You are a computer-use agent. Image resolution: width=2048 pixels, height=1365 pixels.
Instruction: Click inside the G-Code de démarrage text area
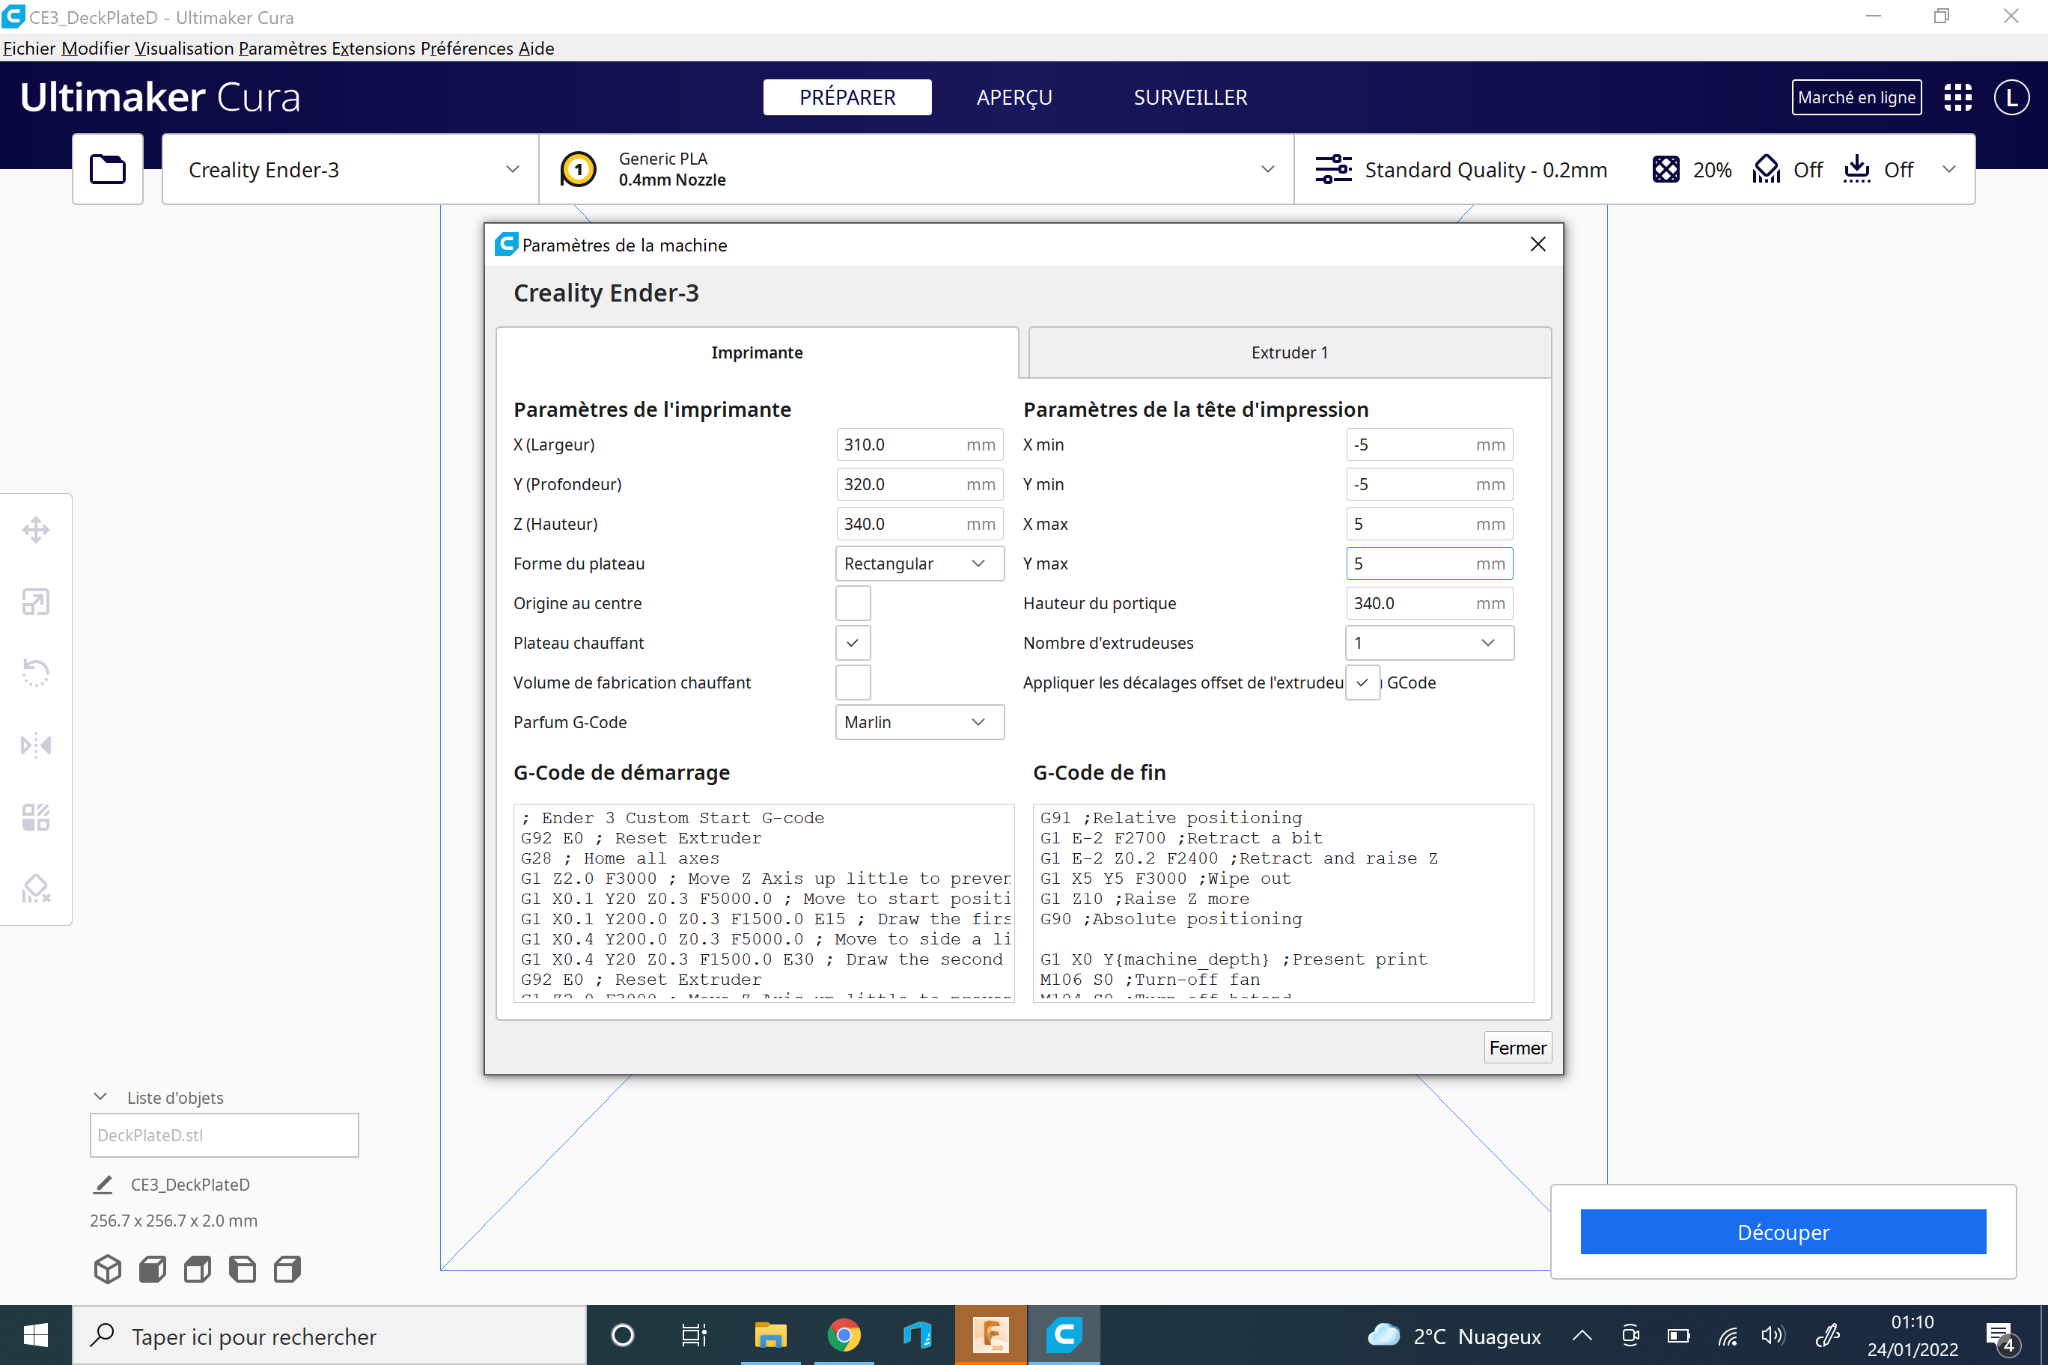[x=764, y=902]
